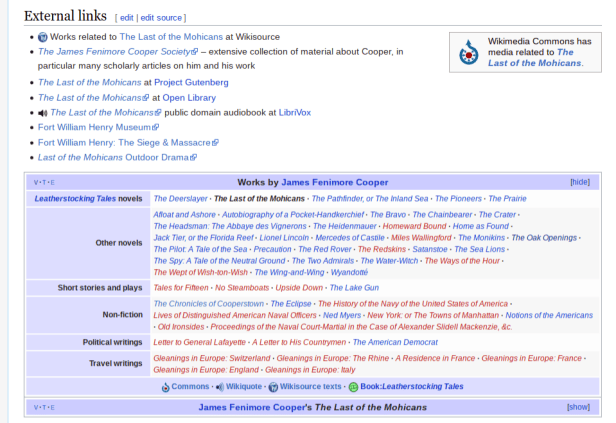Click the V (view) link of the Works navbox
This screenshot has width=616, height=423.
[36, 183]
